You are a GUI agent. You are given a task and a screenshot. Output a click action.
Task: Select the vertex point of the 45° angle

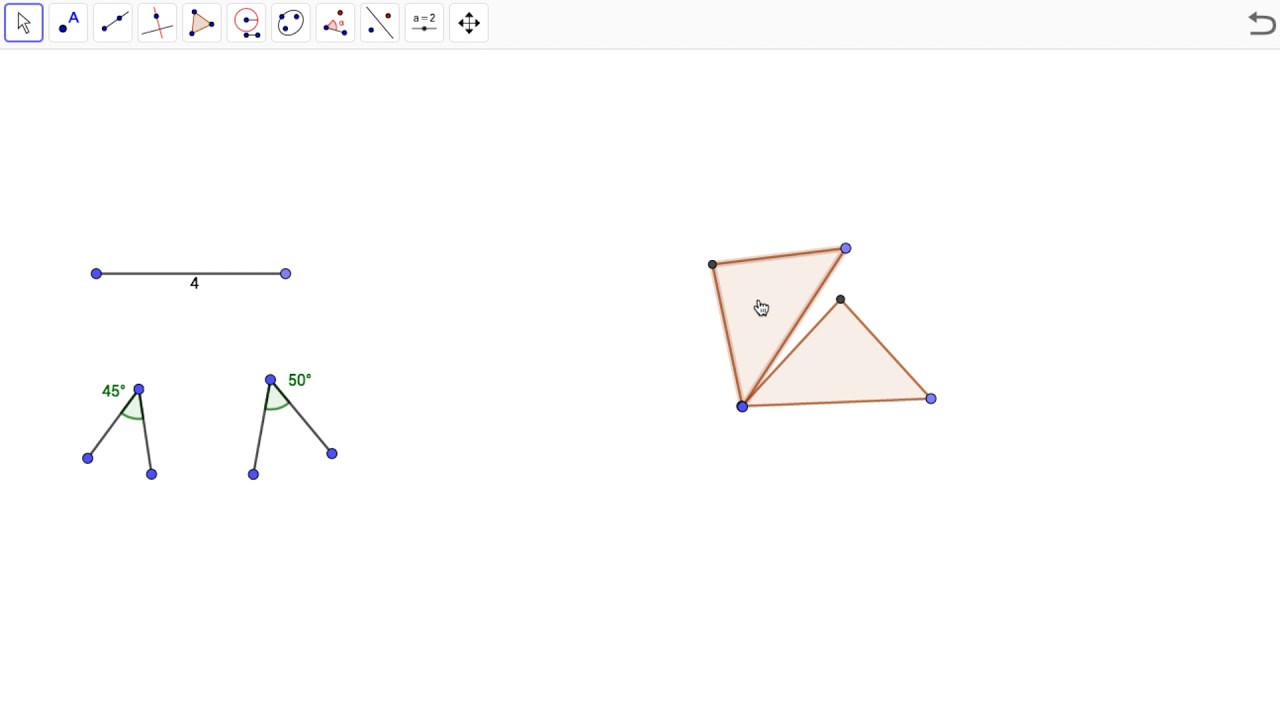click(x=139, y=389)
